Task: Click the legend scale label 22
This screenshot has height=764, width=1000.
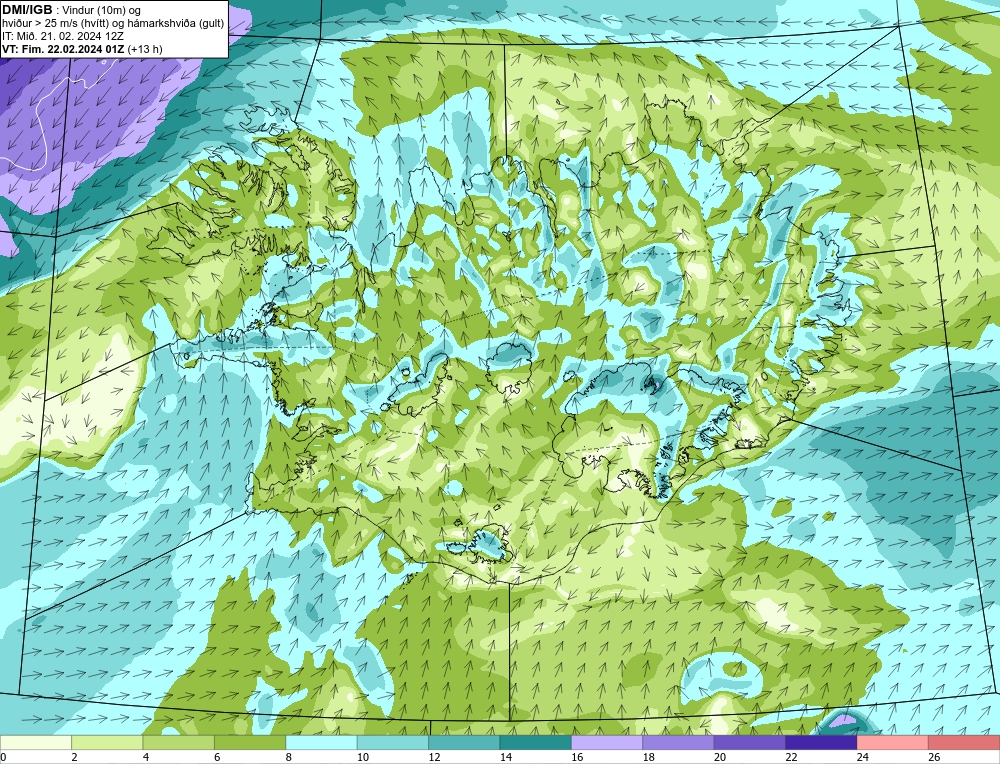Action: (791, 758)
